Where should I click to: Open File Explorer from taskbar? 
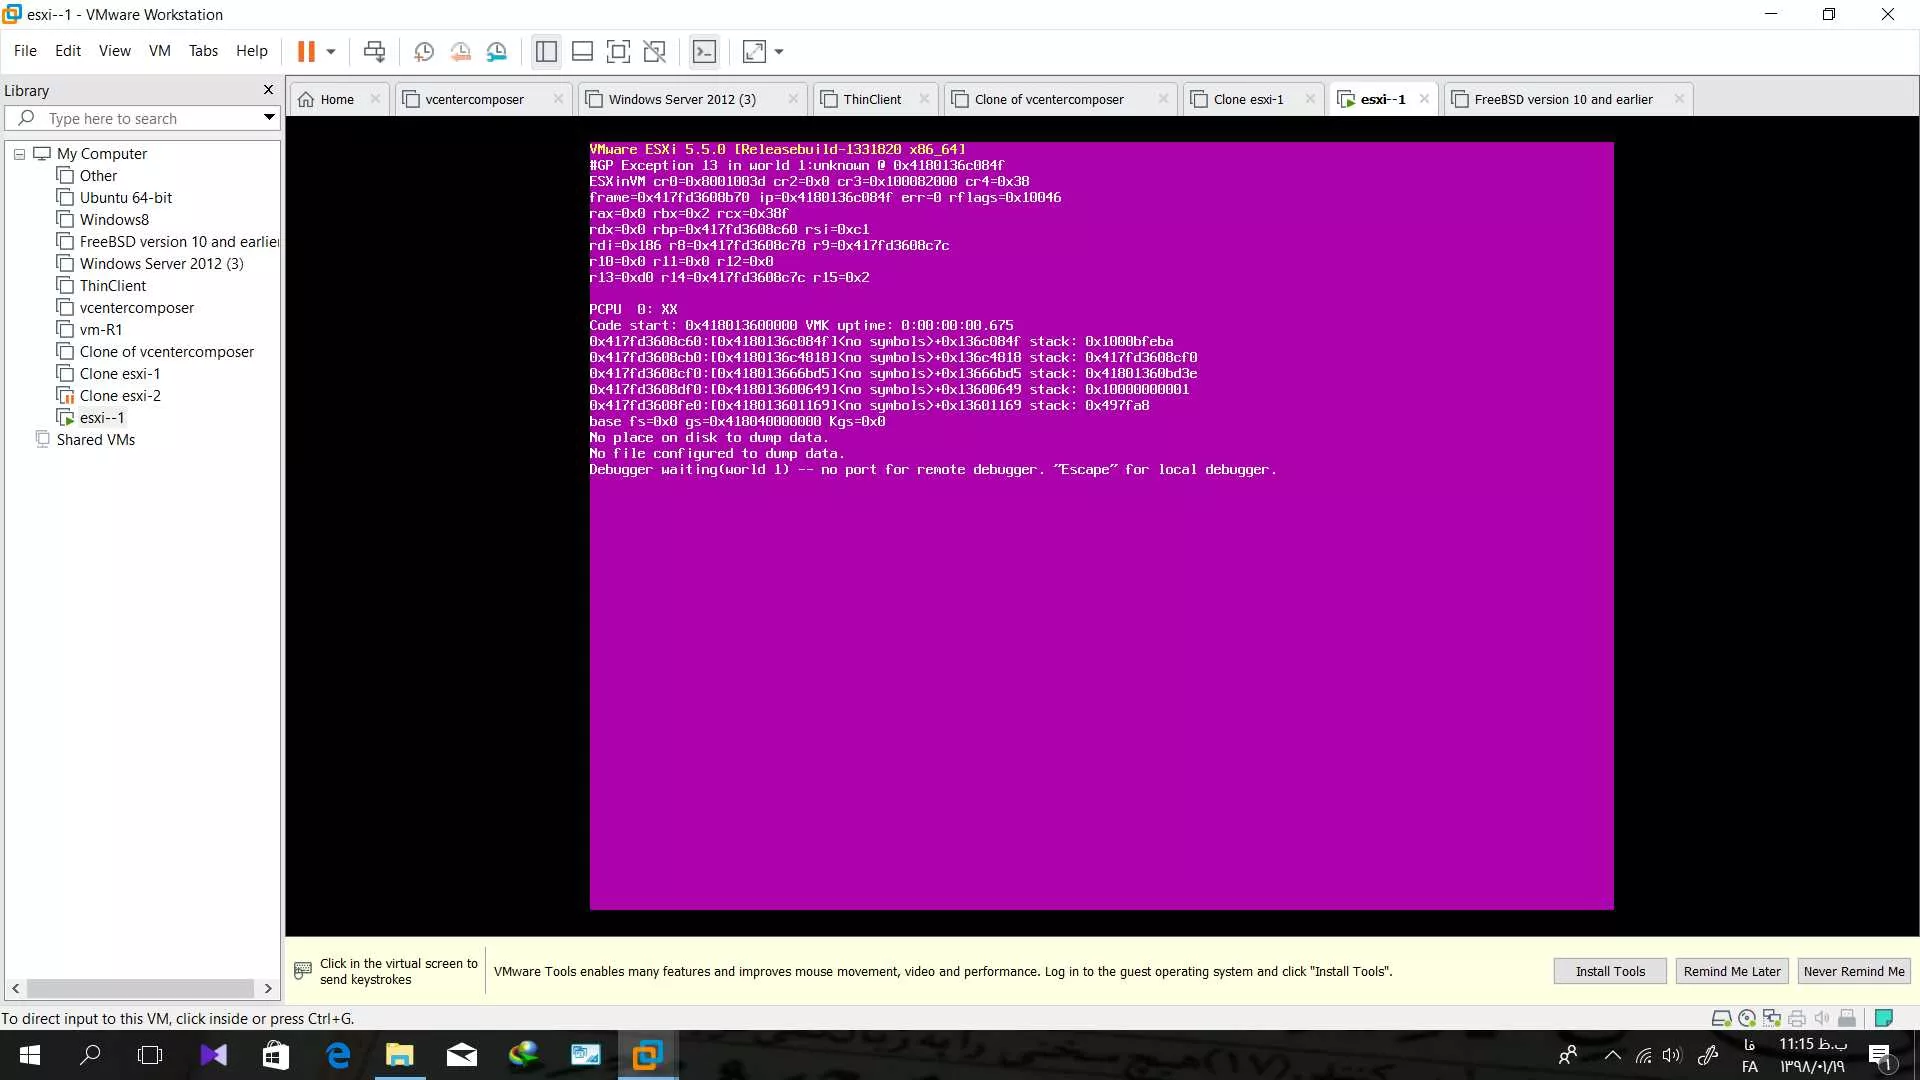pyautogui.click(x=400, y=1055)
